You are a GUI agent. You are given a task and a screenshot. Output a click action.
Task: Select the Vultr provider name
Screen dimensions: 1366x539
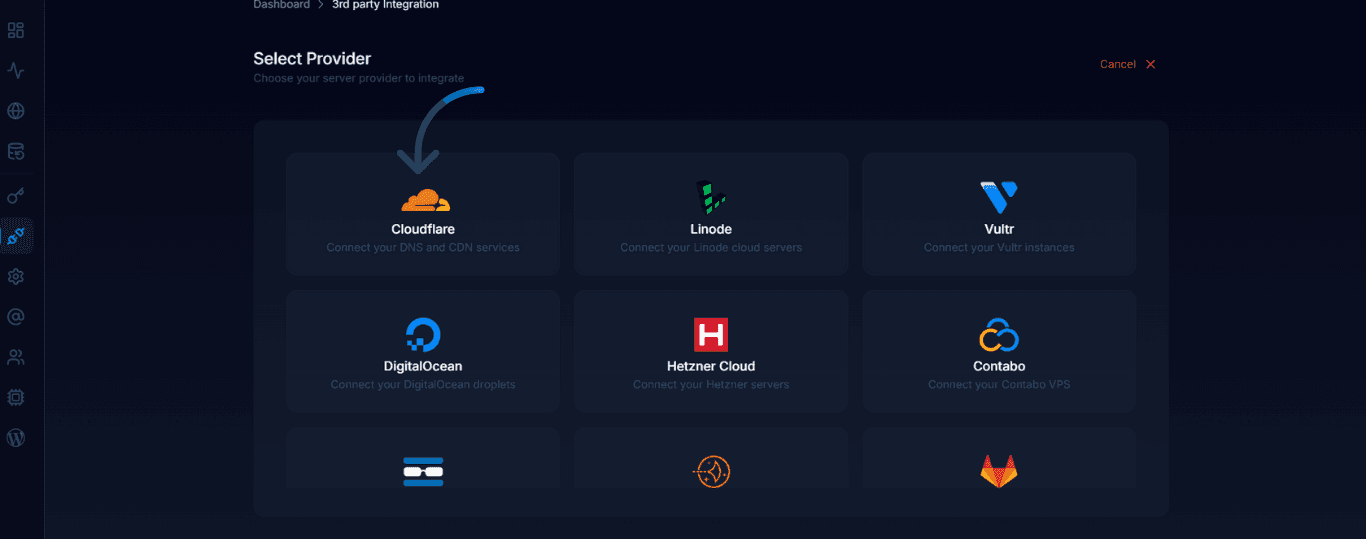(x=999, y=229)
